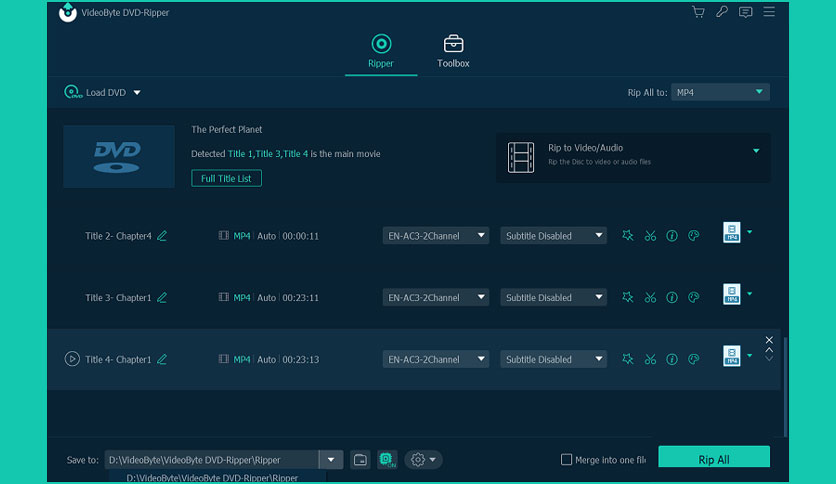836x484 pixels.
Task: Switch to the Toolbox tab
Action: click(x=453, y=51)
